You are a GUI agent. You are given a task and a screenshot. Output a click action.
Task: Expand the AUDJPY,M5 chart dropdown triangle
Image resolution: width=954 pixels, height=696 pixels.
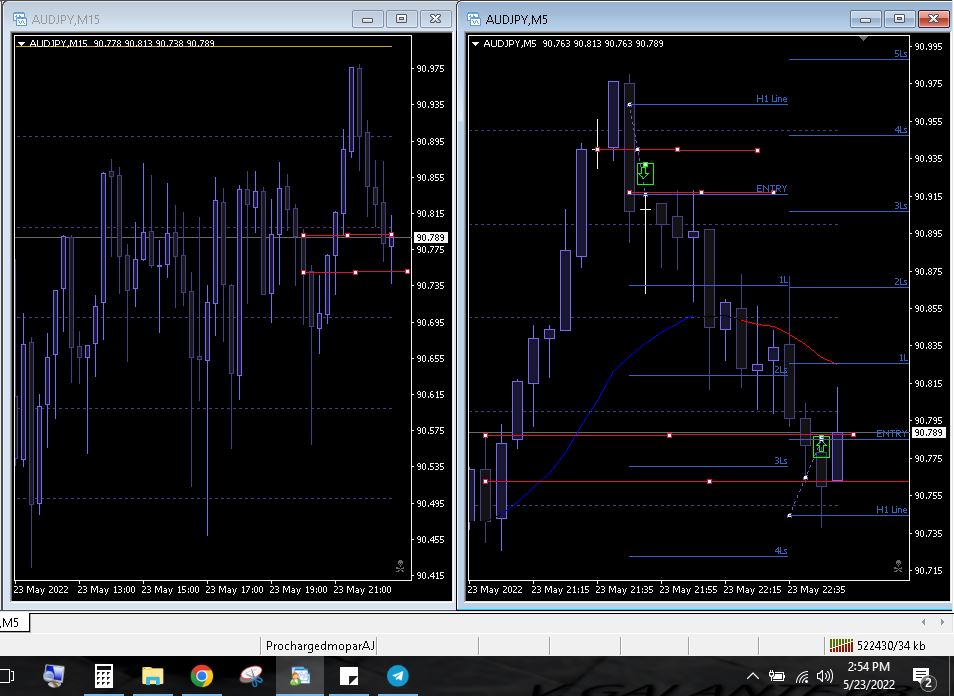475,44
